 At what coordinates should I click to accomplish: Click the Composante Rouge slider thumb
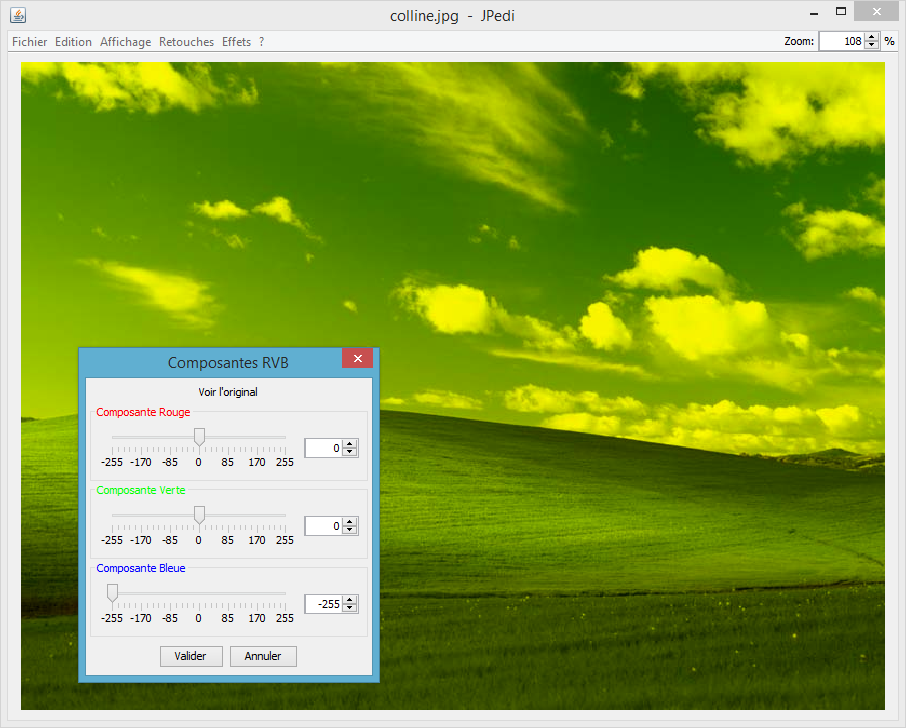point(199,437)
